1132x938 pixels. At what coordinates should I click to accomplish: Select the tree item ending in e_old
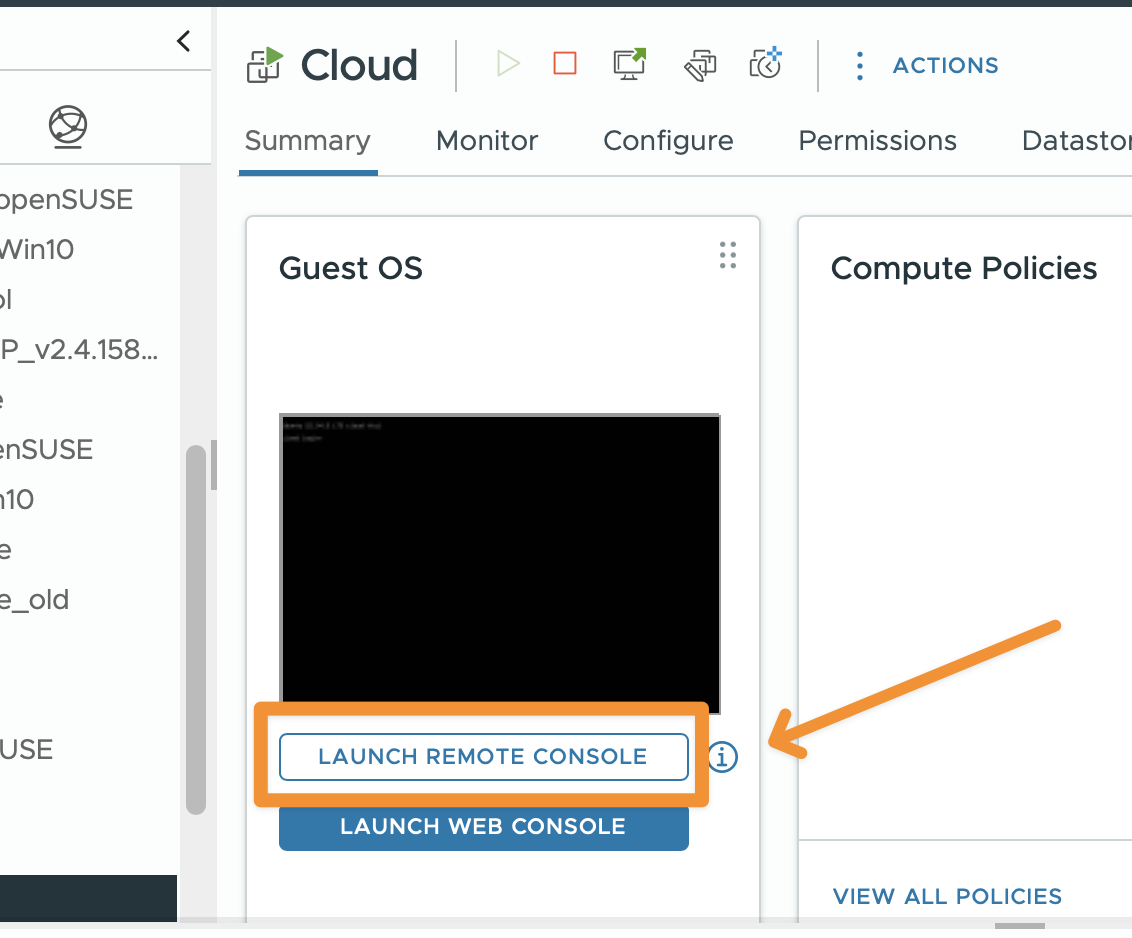click(35, 600)
